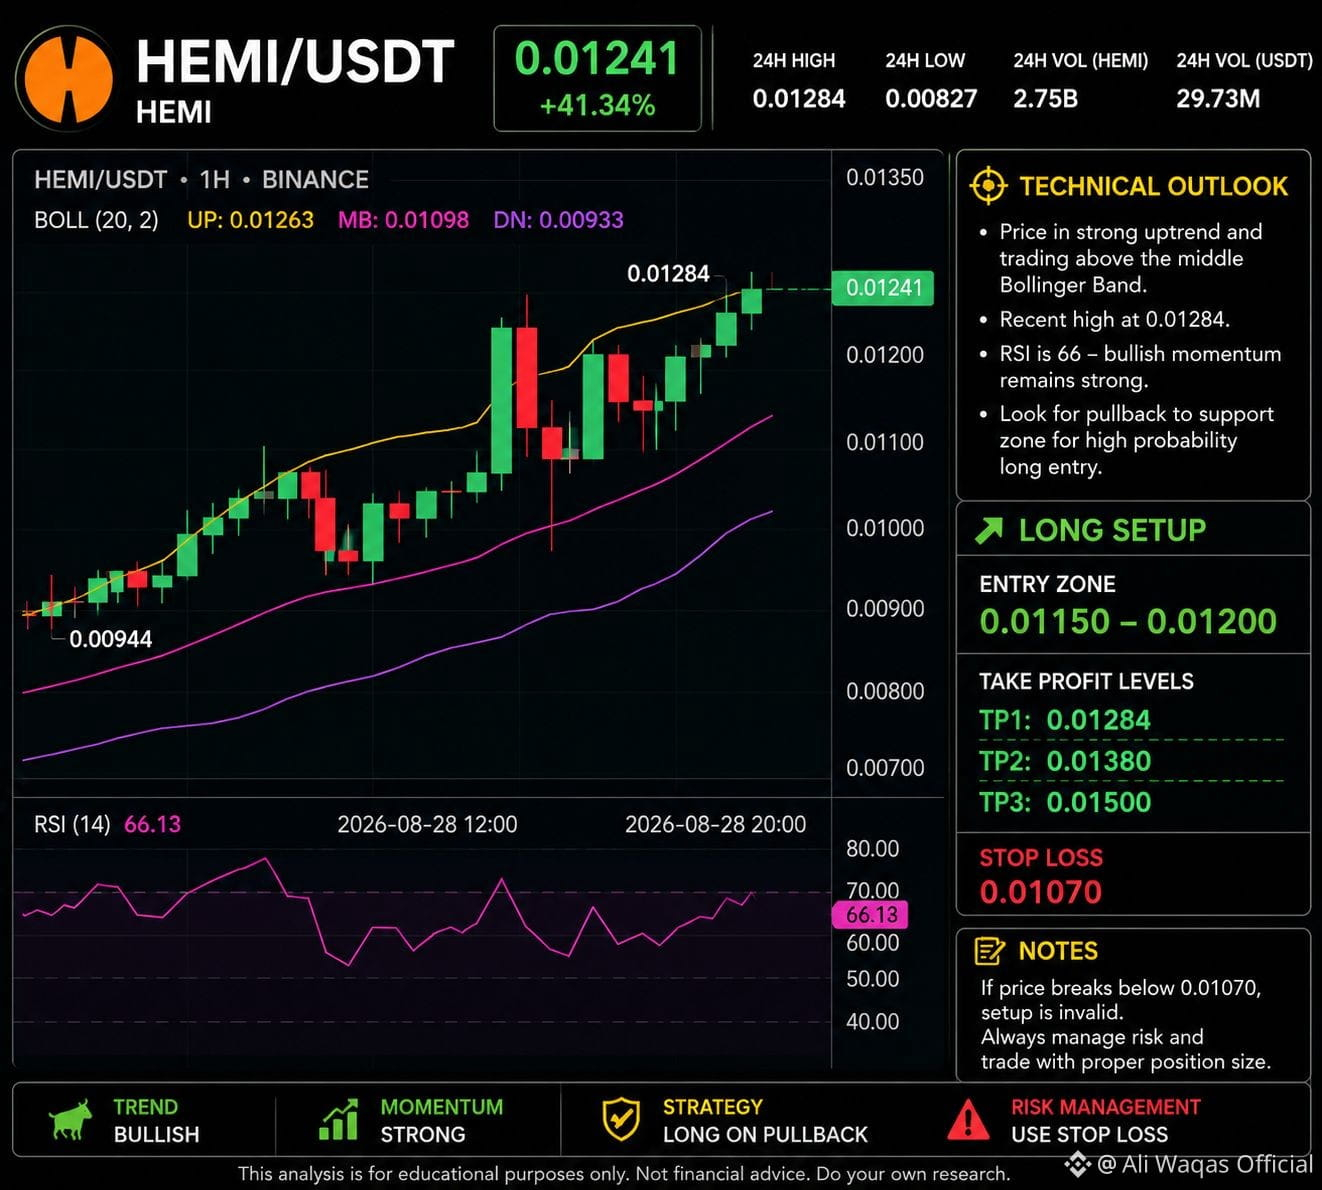
Task: Click the 0.01284 high annotation on chart
Action: [668, 274]
